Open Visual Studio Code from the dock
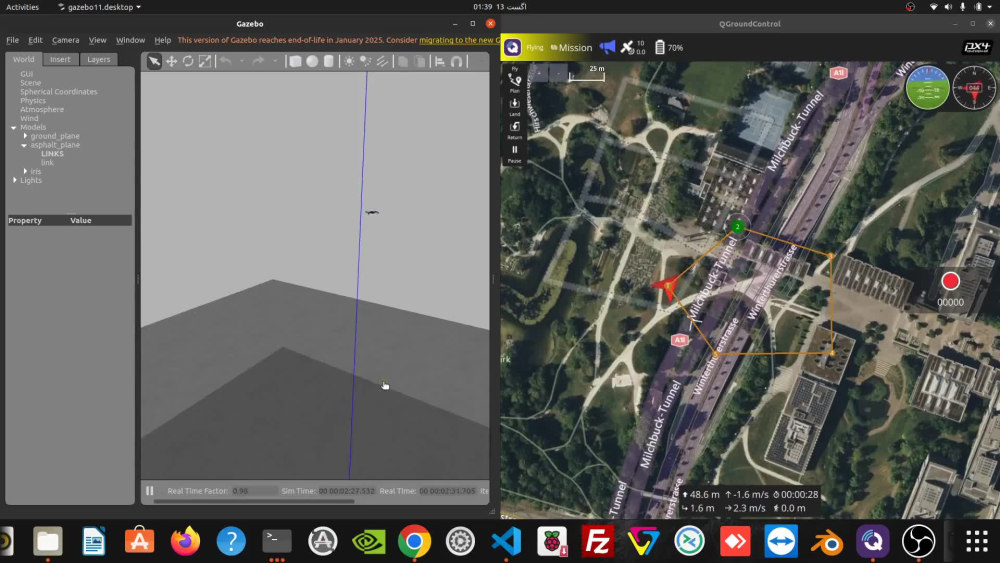 point(506,541)
